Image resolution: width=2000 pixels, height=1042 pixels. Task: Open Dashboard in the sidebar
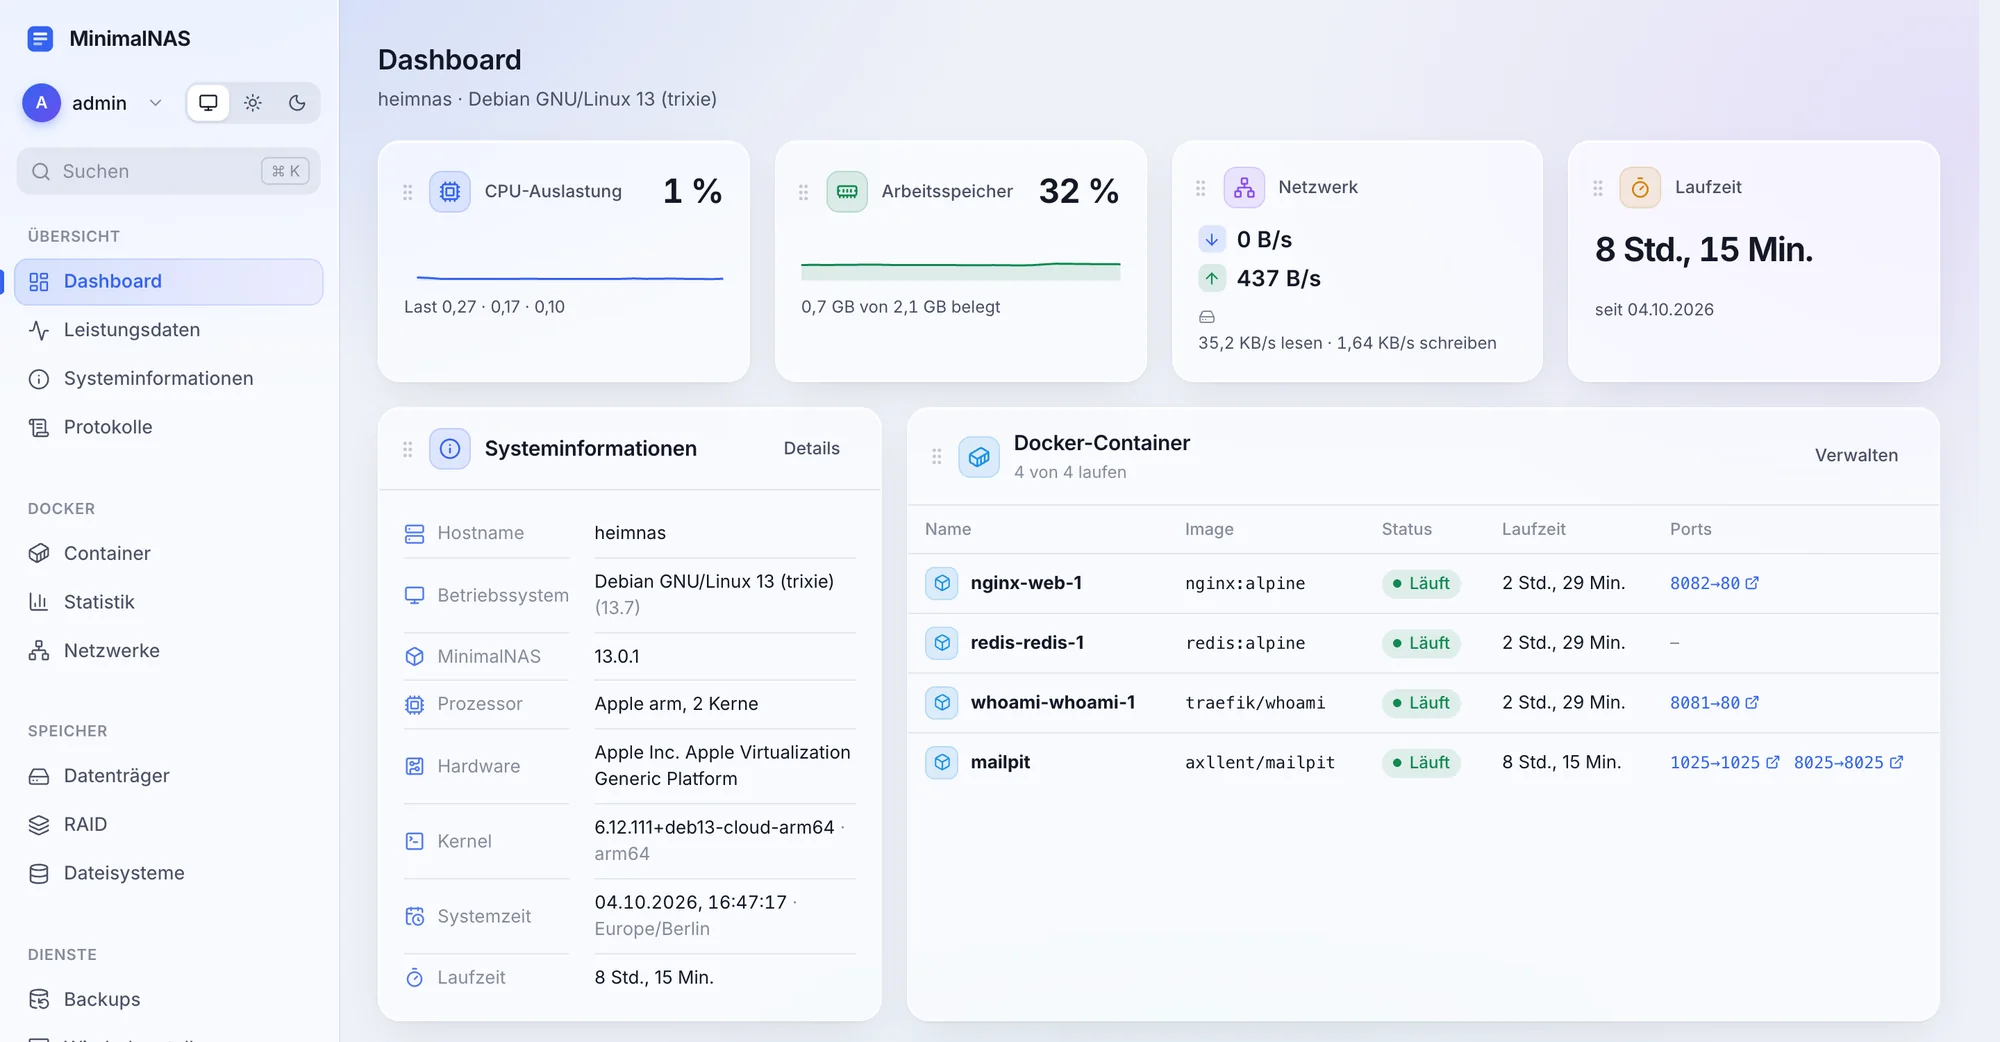click(x=168, y=282)
